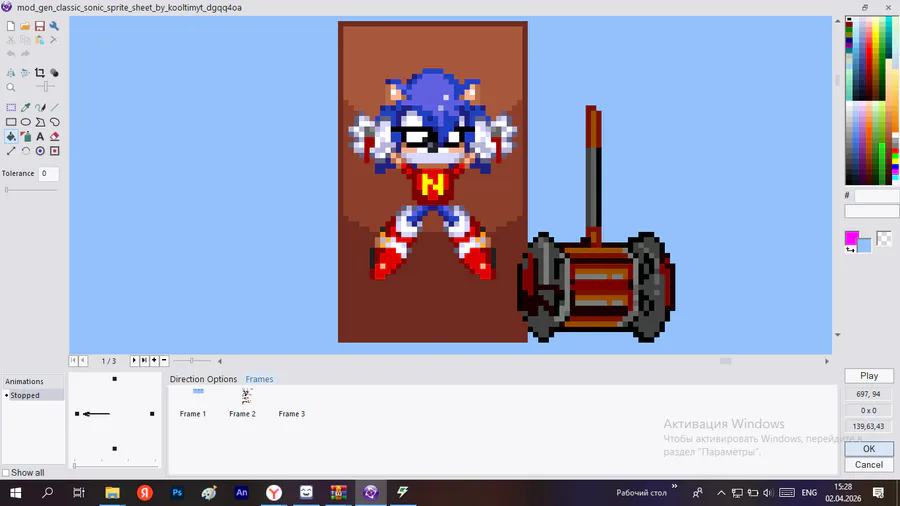The width and height of the screenshot is (900, 506).
Task: Click the New (clear image) icon
Action: pos(11,26)
